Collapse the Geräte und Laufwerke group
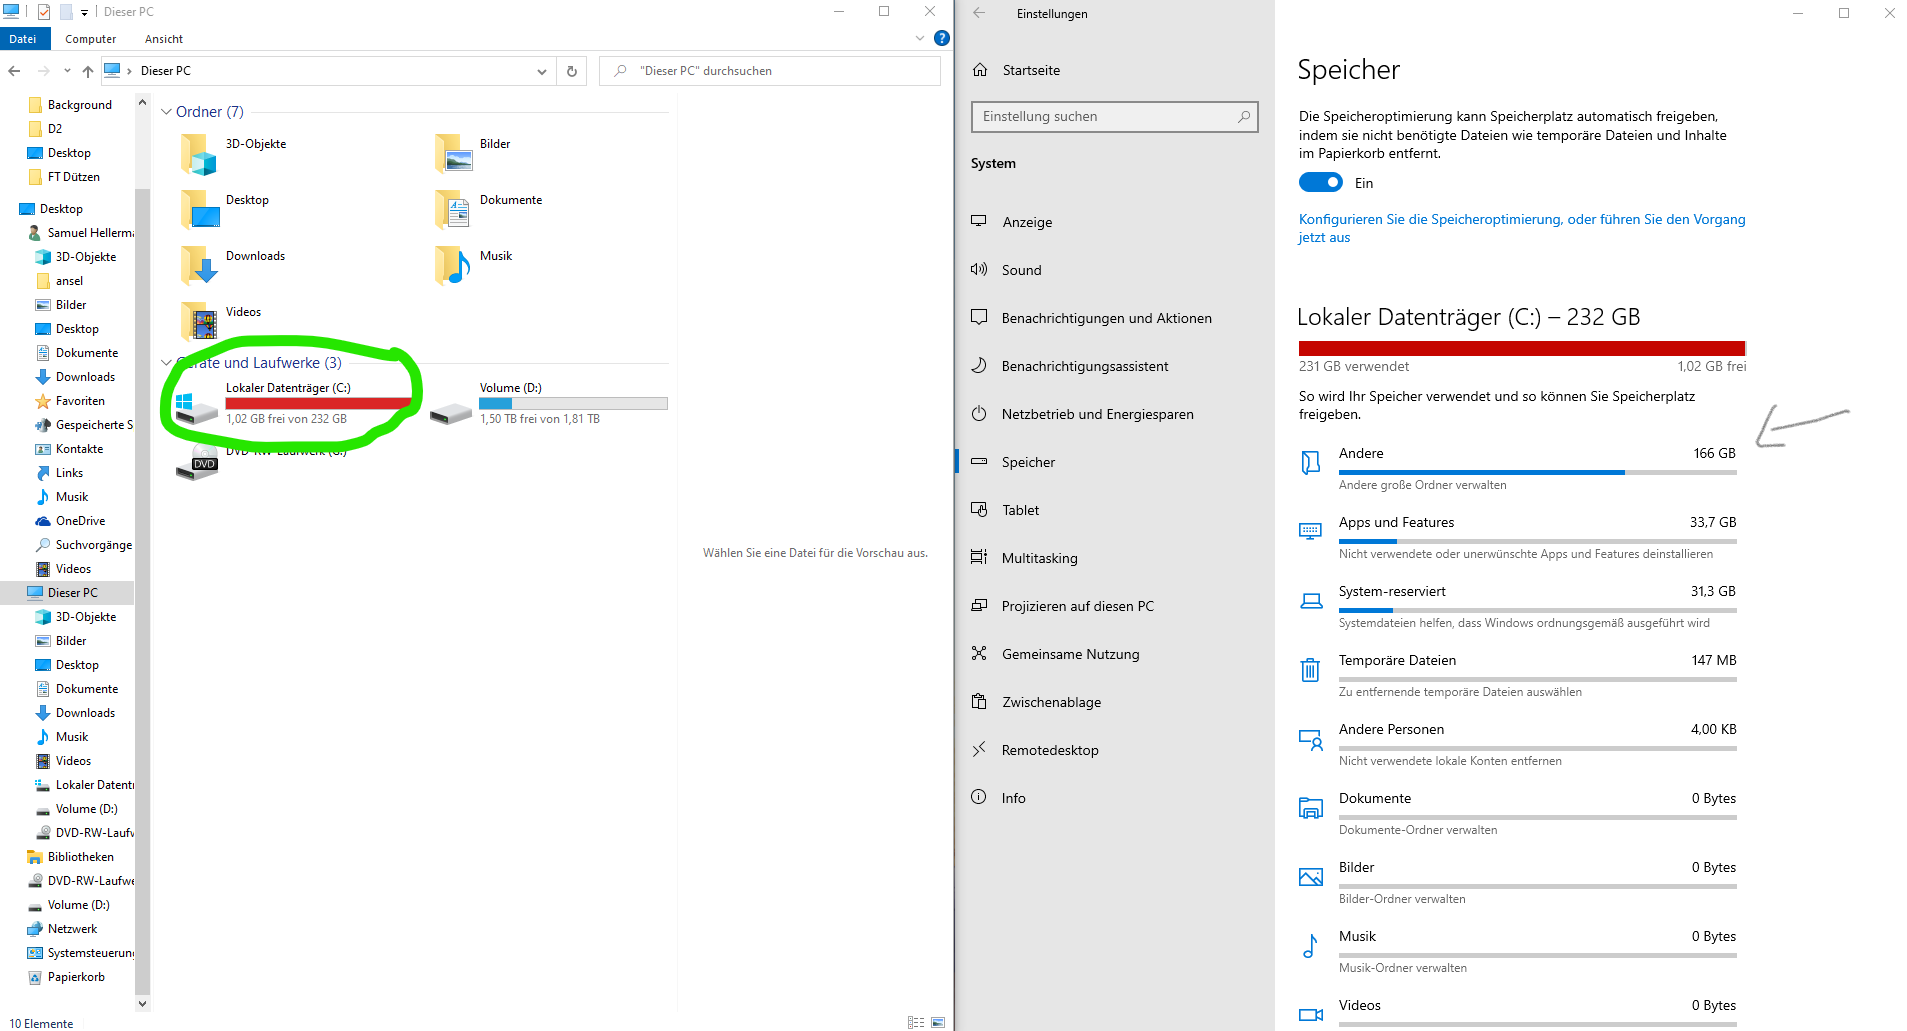 (x=166, y=363)
